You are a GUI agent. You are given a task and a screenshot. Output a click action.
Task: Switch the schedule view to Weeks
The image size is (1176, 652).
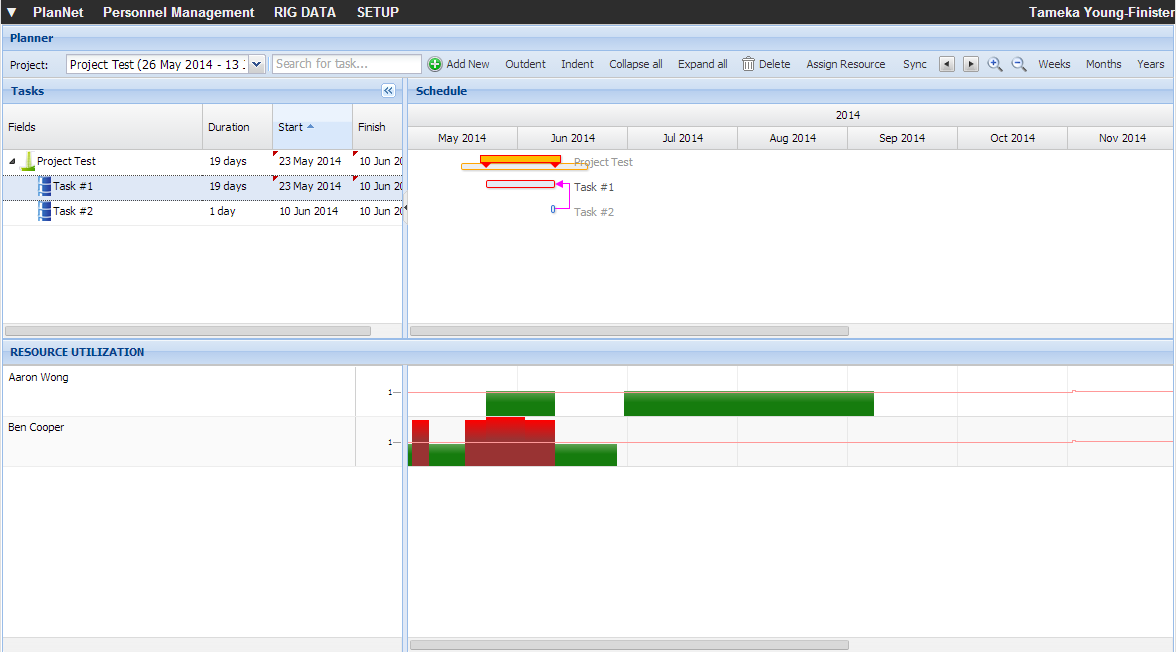pyautogui.click(x=1054, y=64)
